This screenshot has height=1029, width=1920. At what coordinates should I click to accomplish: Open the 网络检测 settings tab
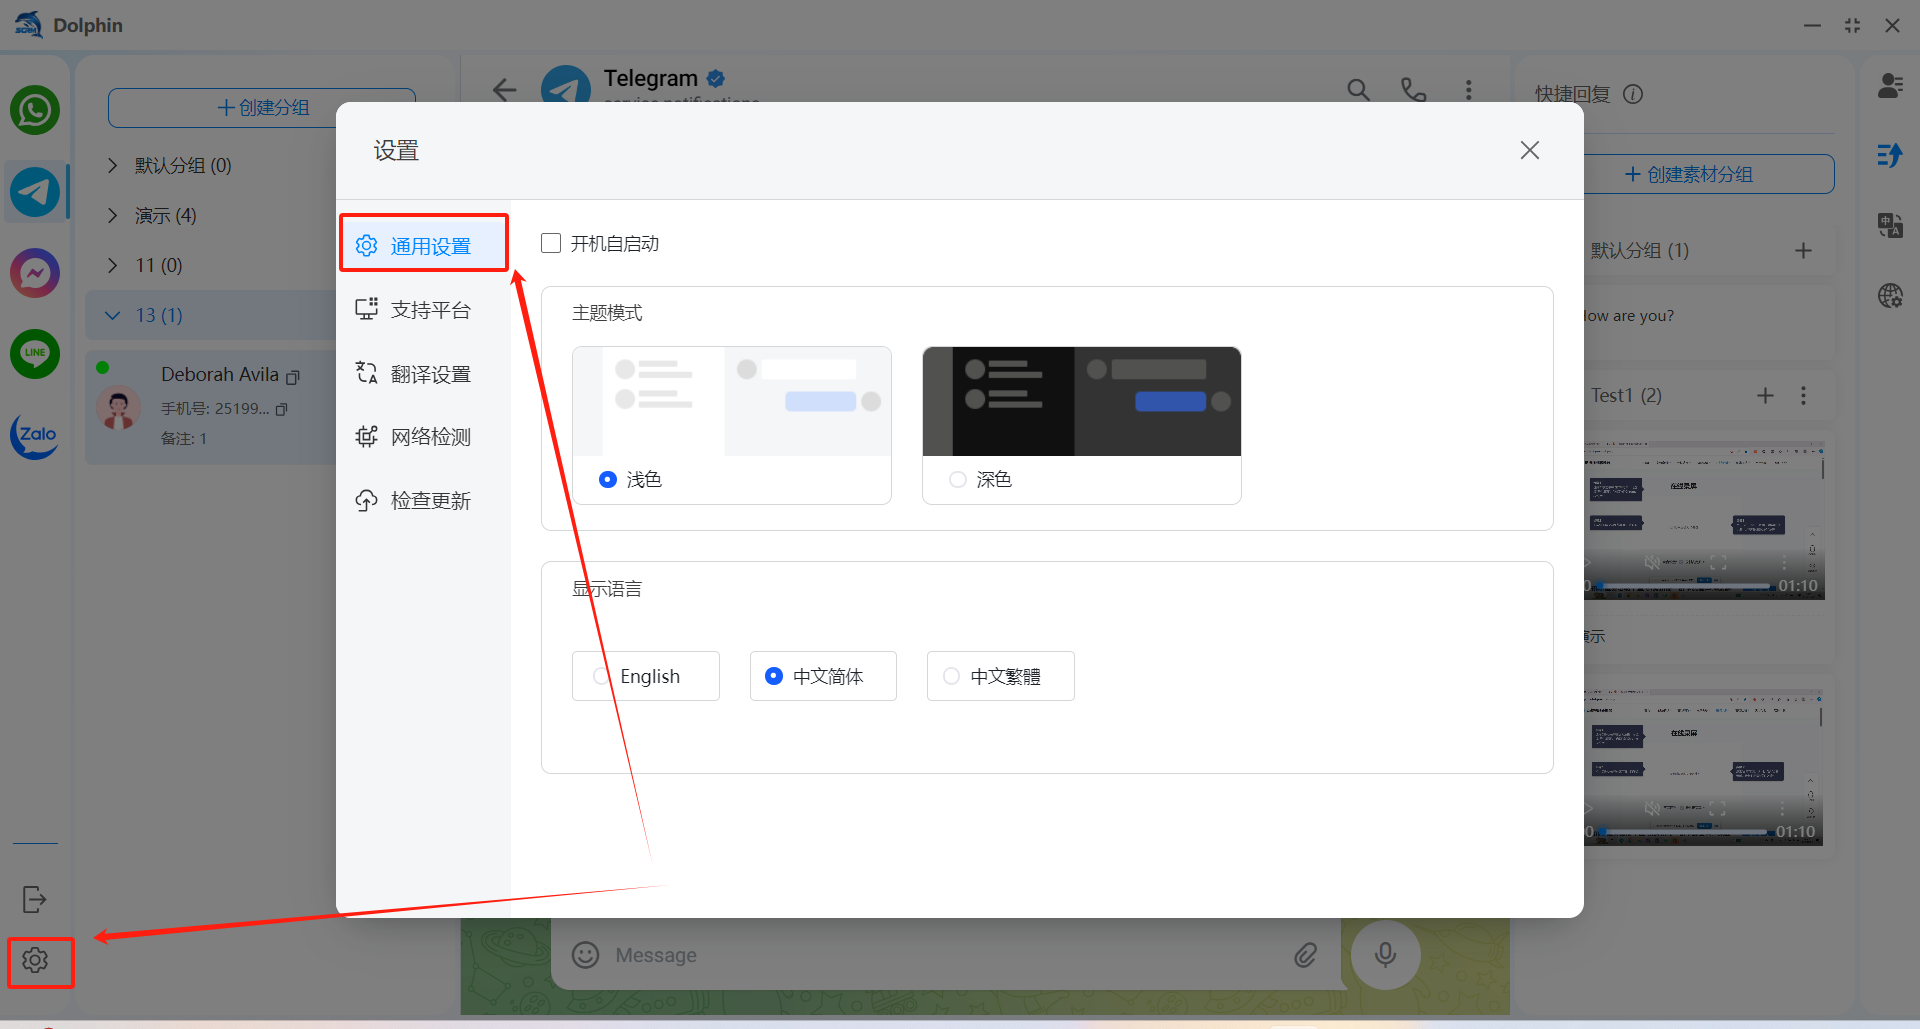click(429, 437)
